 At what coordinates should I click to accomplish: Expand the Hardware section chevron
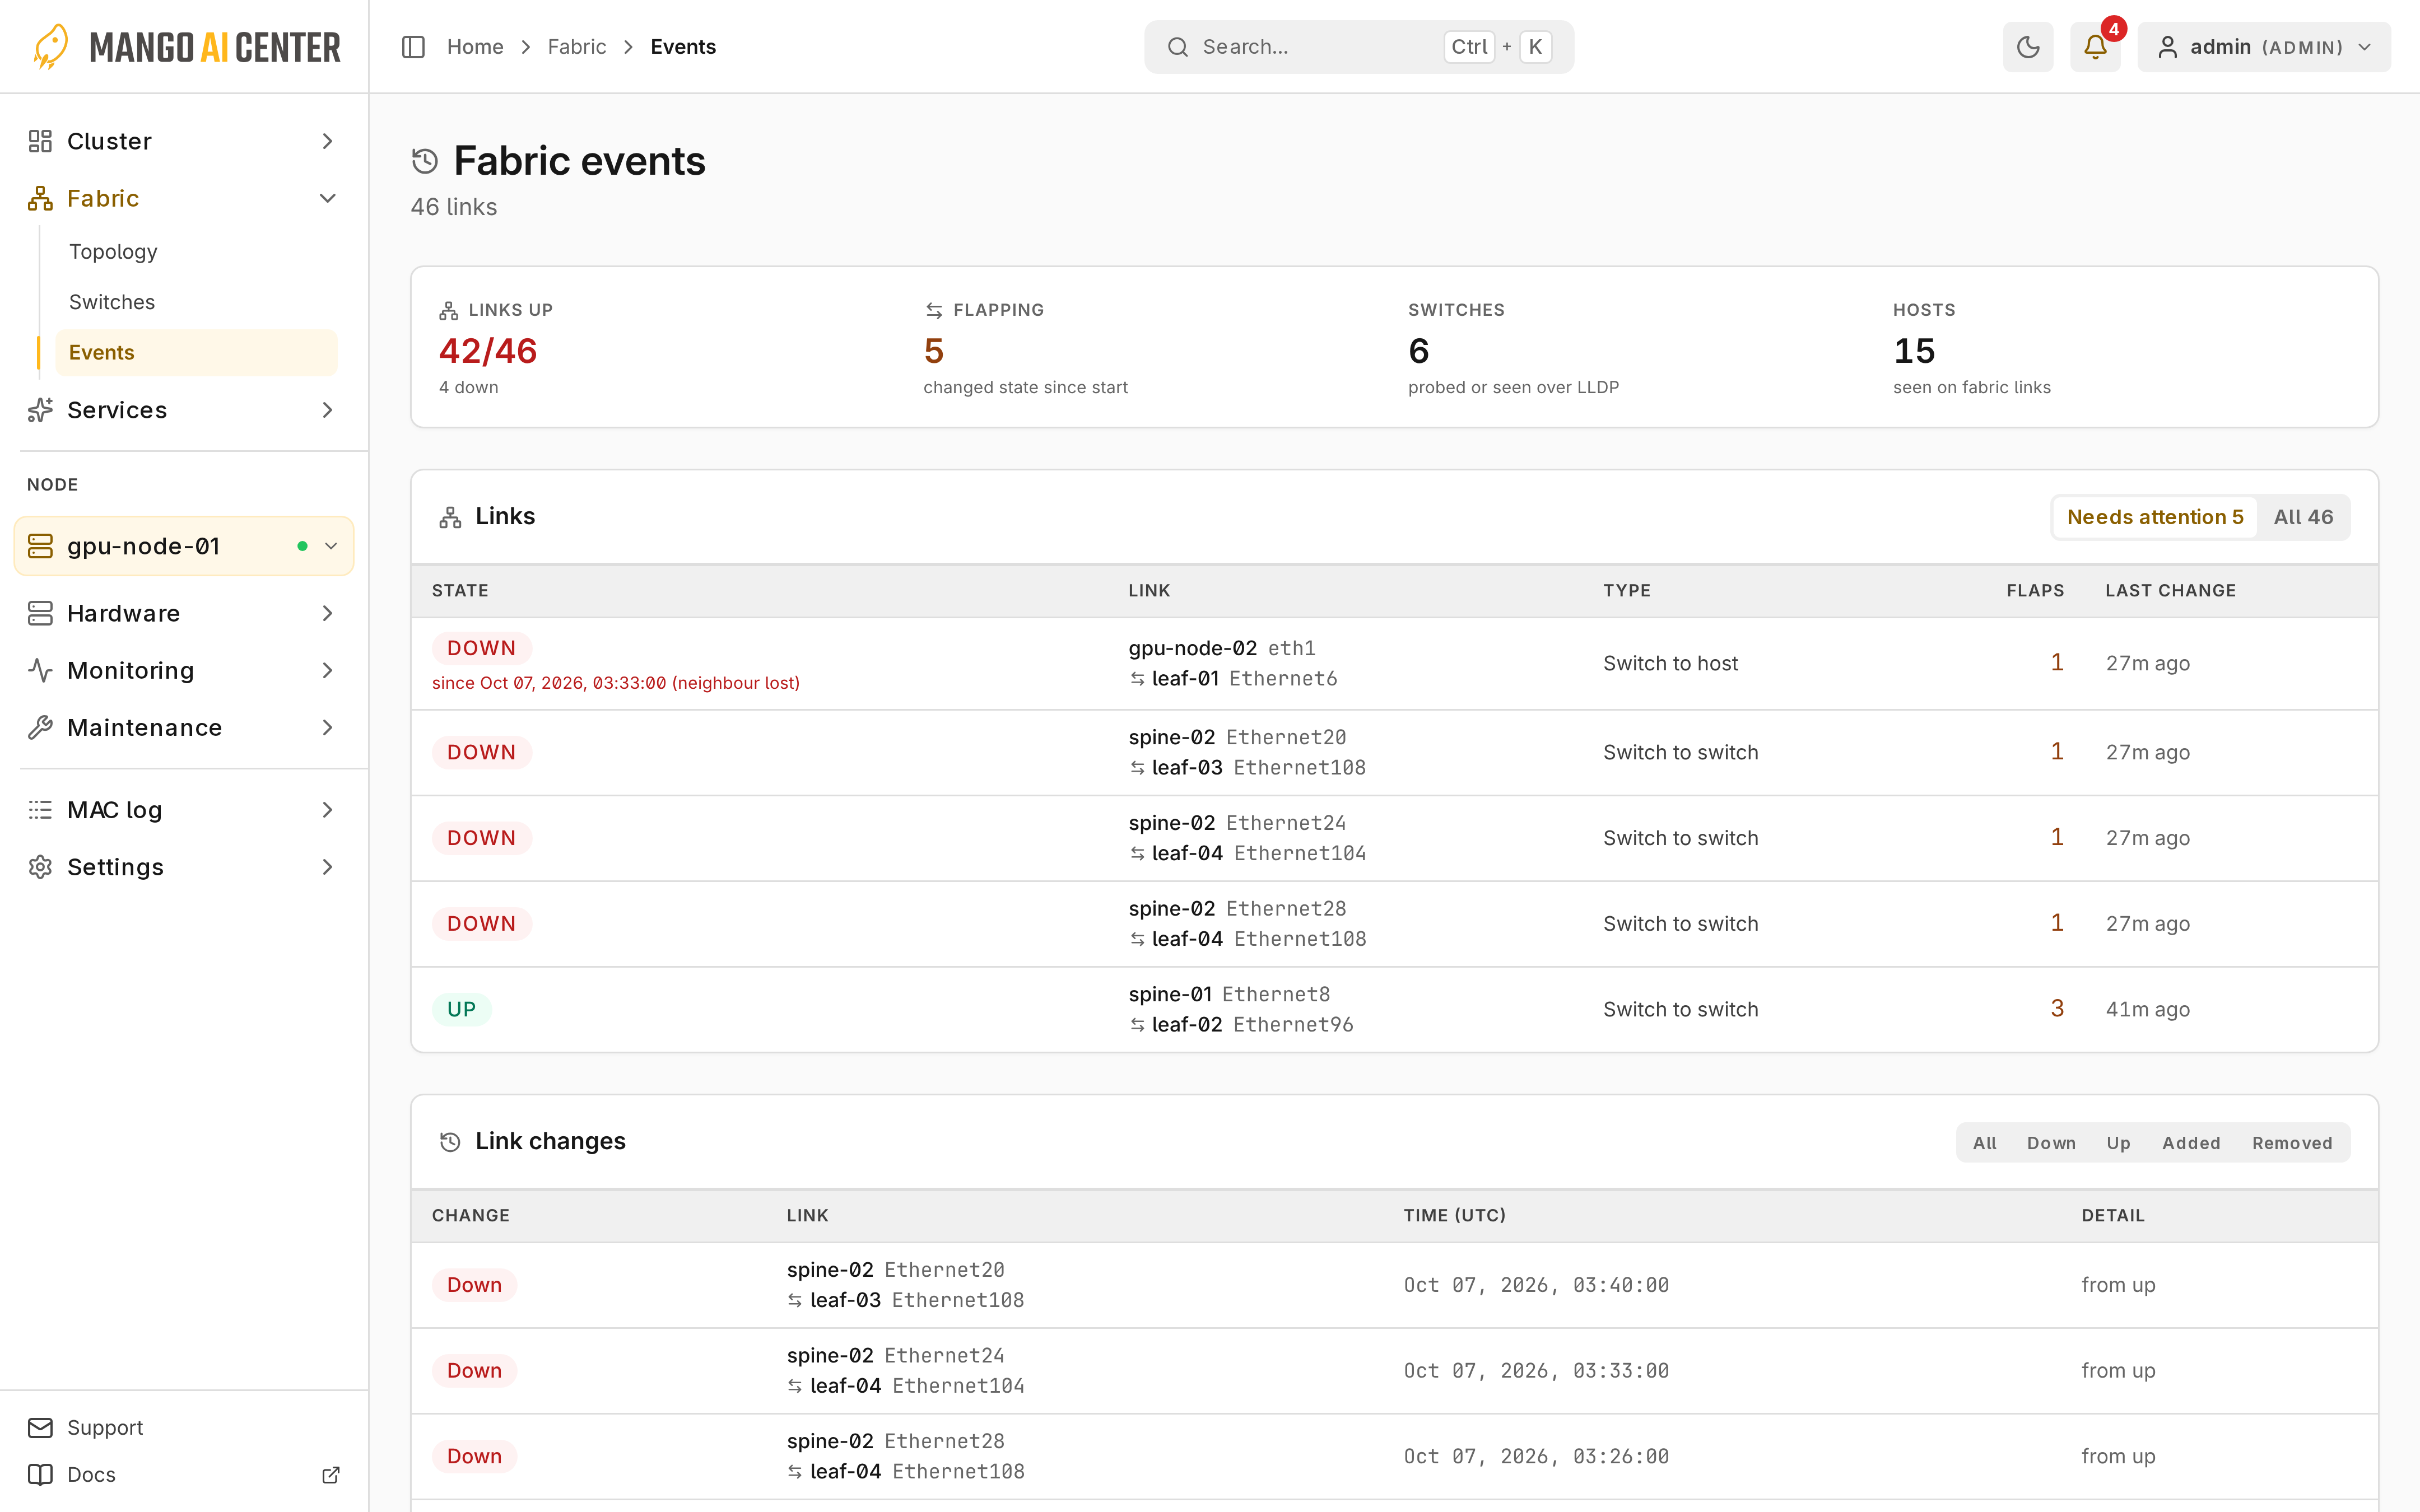pos(327,613)
